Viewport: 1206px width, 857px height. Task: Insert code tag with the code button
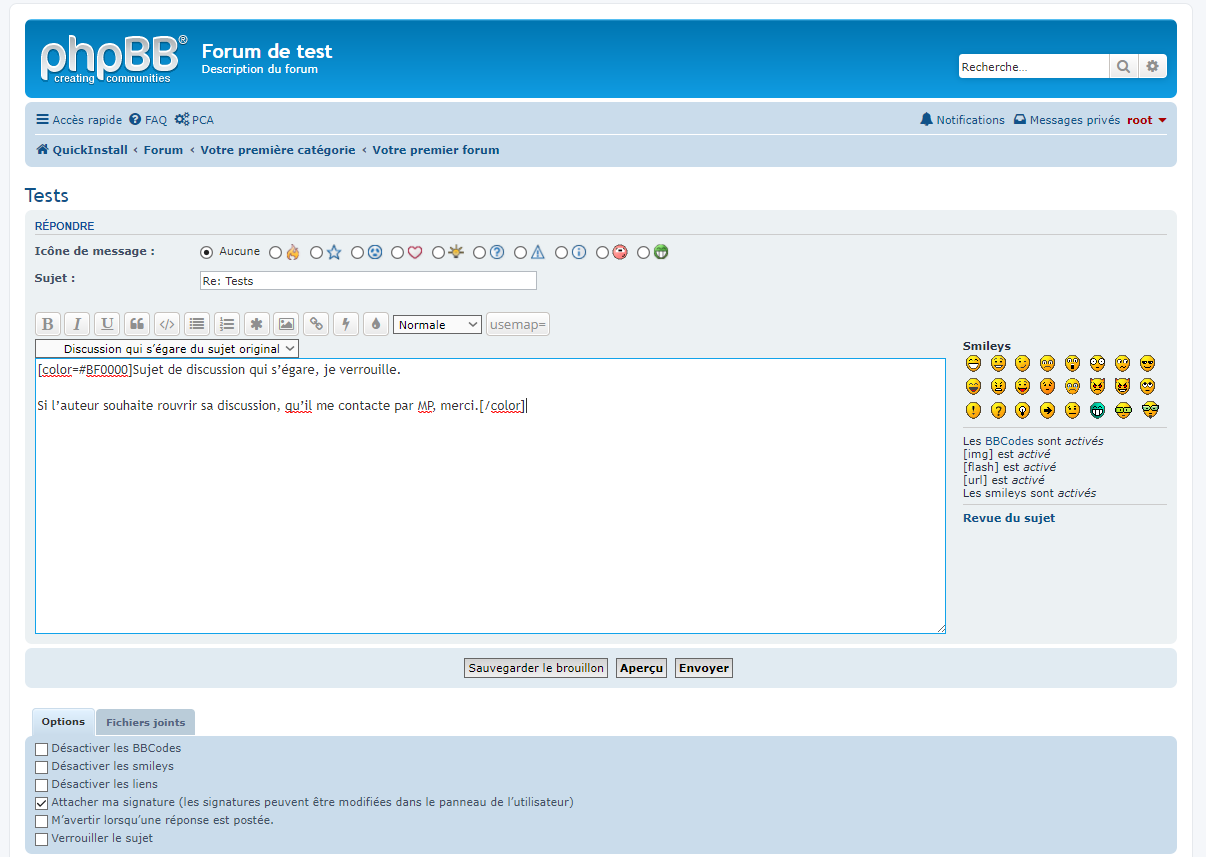click(167, 324)
